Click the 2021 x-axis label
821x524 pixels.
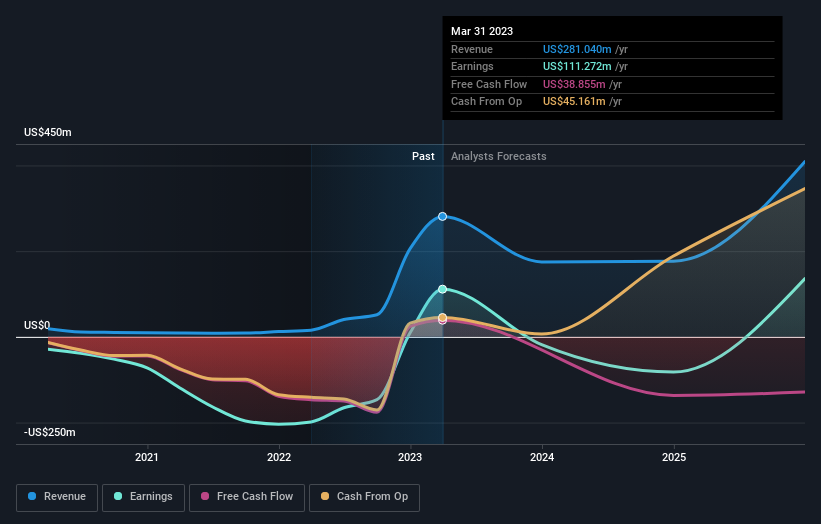(147, 457)
